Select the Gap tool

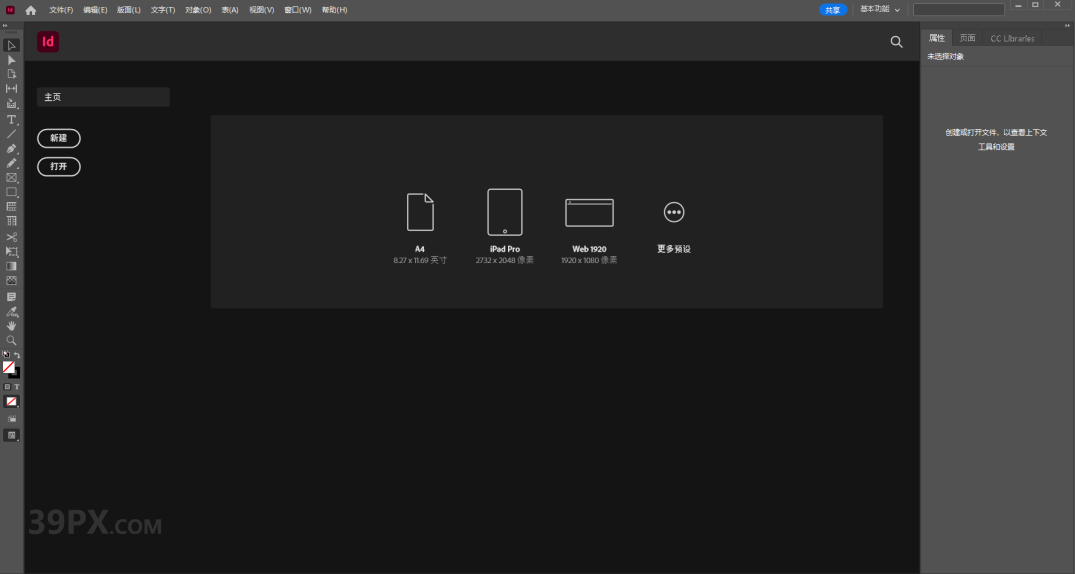coord(11,88)
